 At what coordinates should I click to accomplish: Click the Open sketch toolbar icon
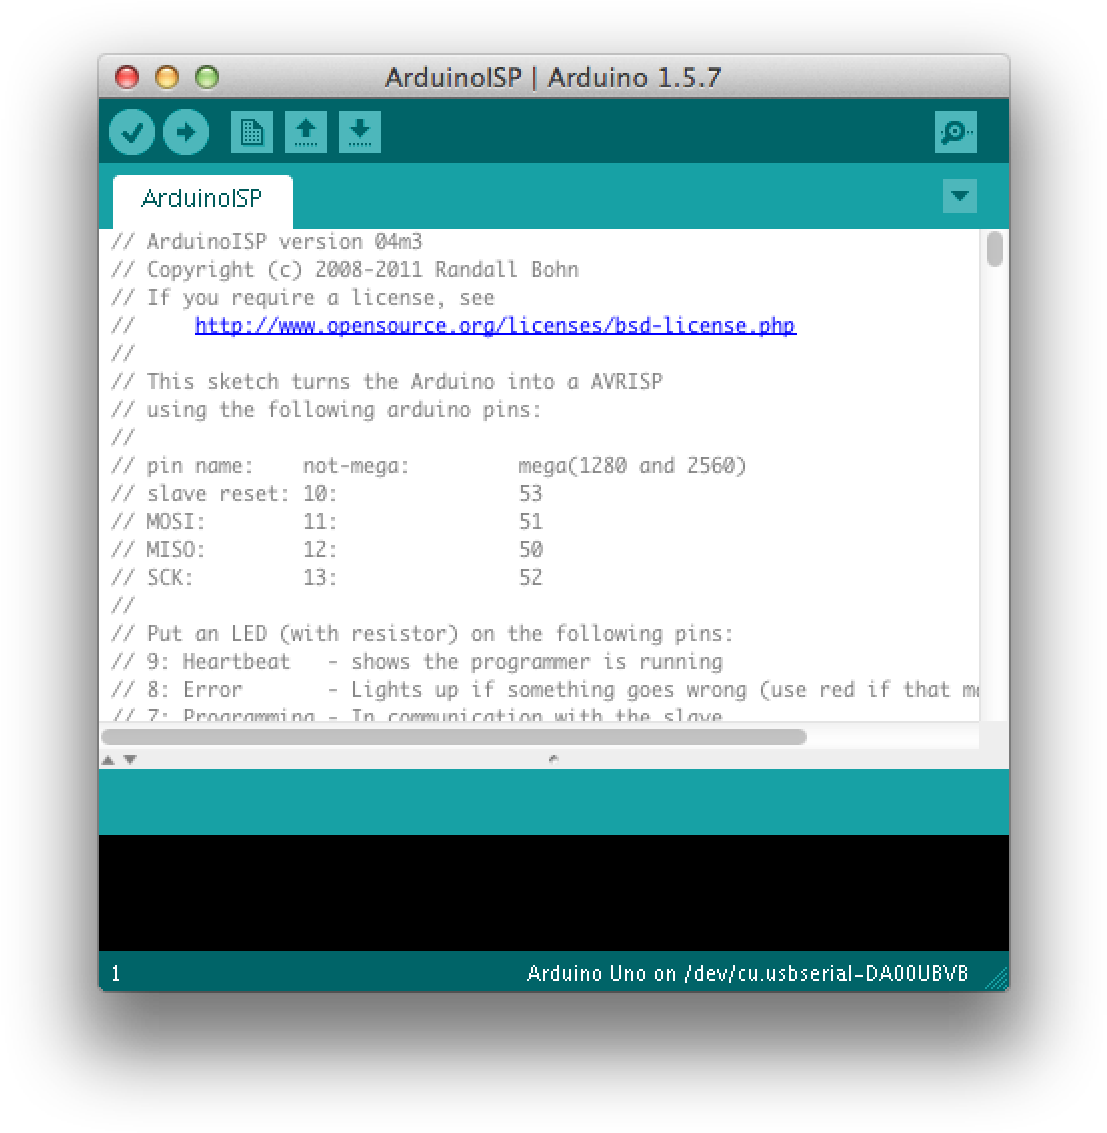tap(306, 131)
